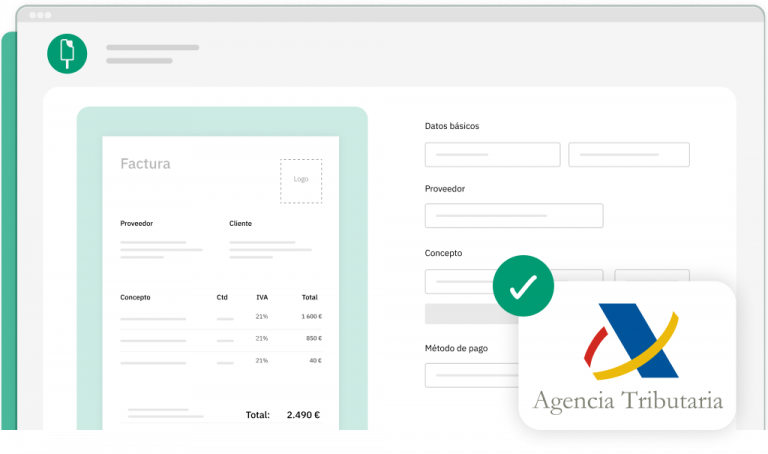Click the green app logo icon
Image resolution: width=768 pixels, height=454 pixels.
point(67,53)
